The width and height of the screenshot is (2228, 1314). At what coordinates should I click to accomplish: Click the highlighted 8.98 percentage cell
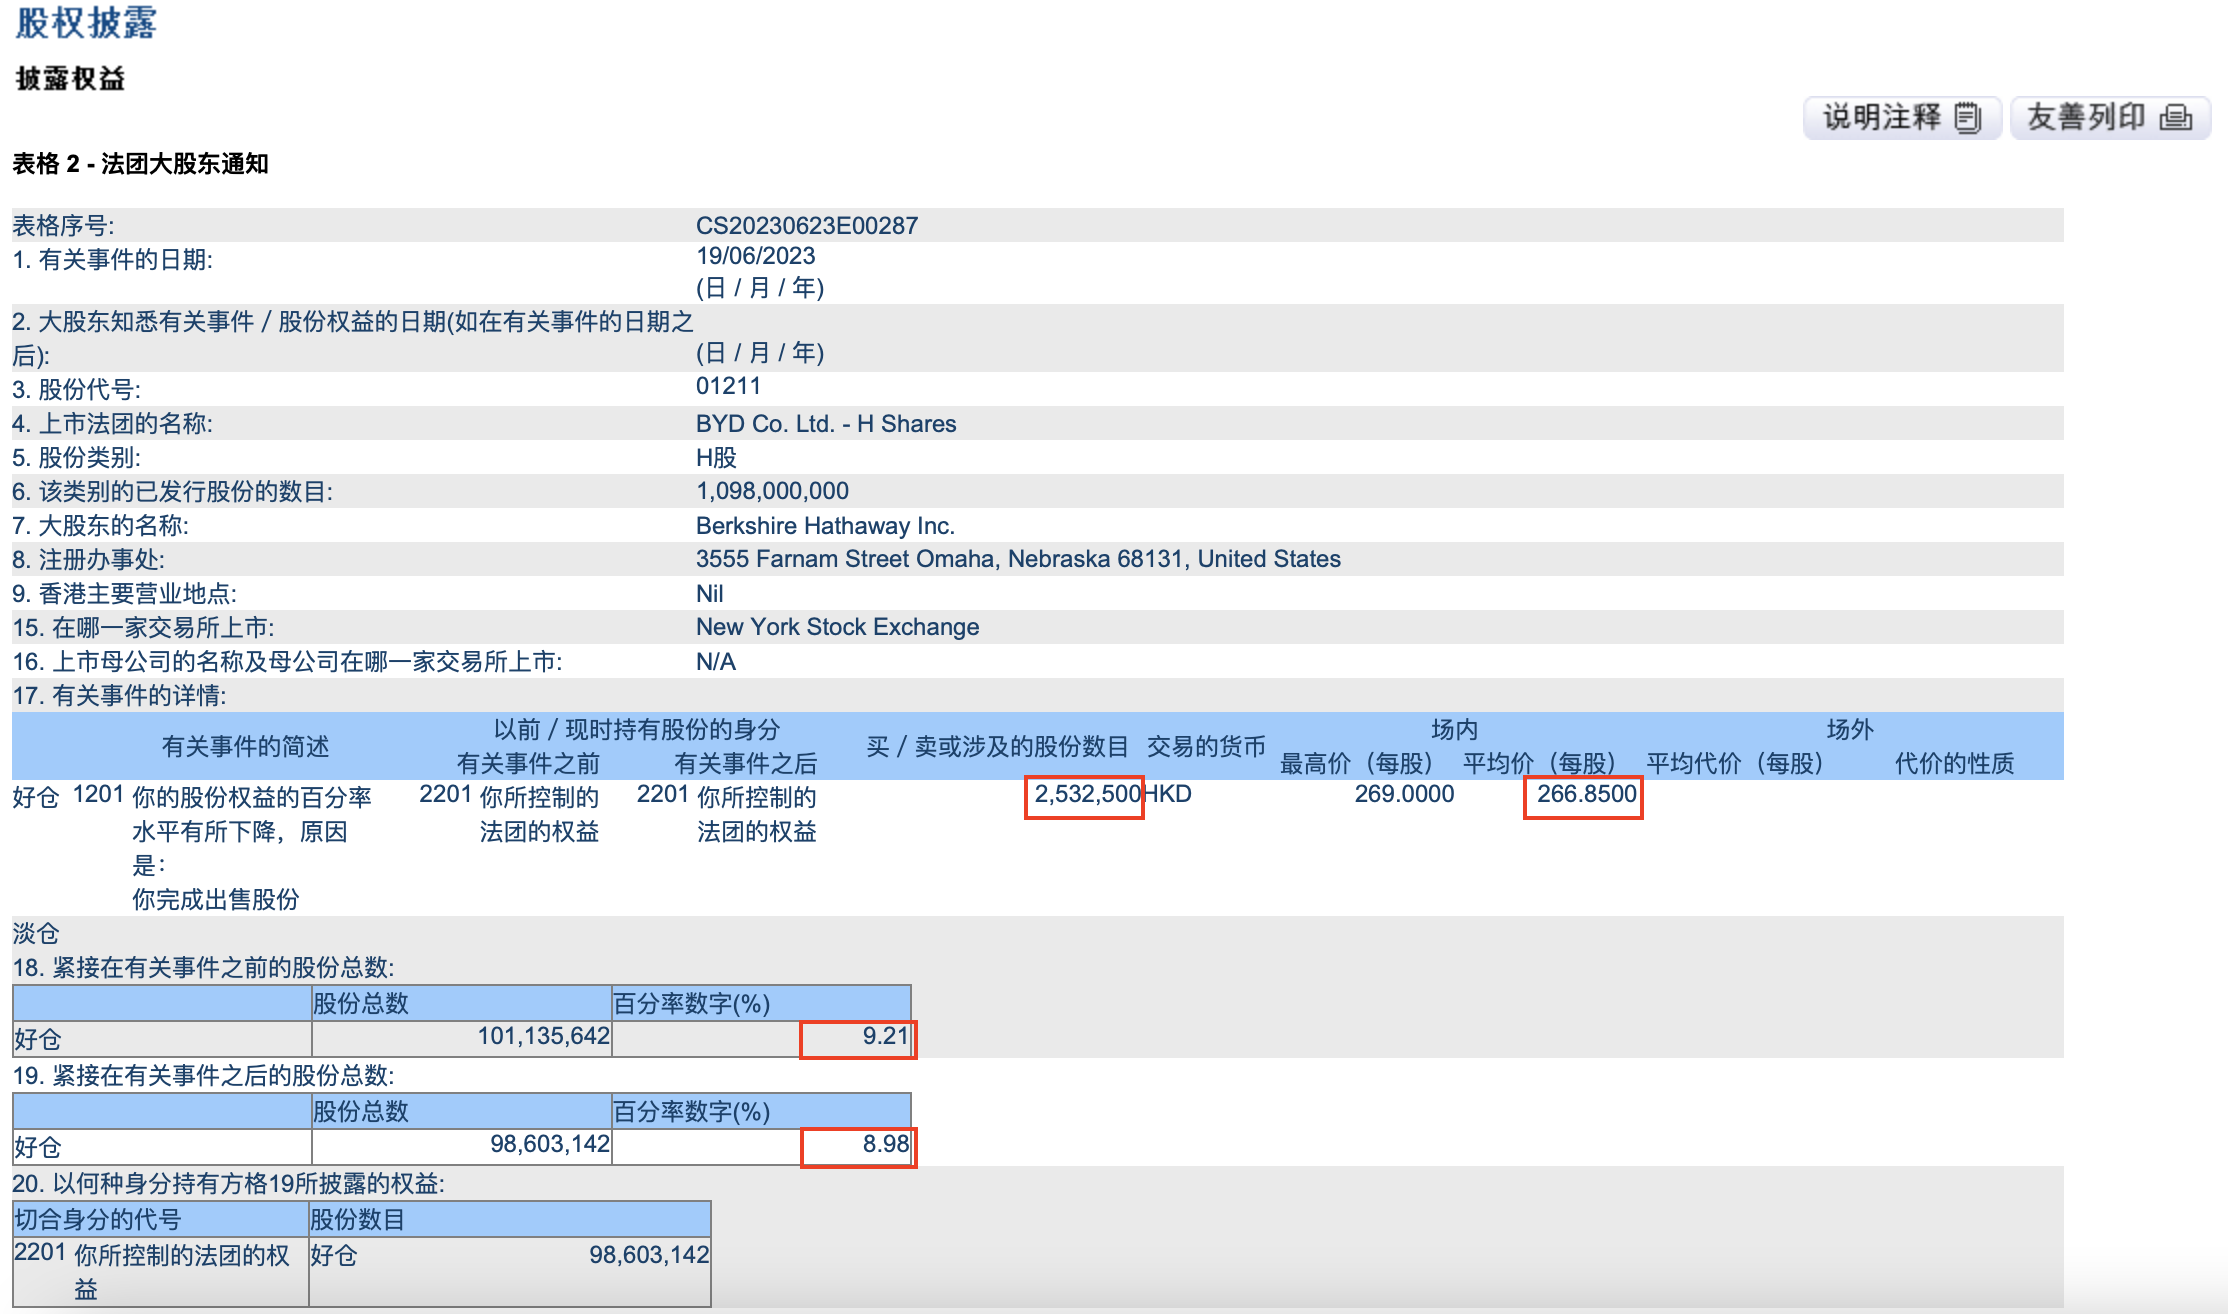click(884, 1145)
